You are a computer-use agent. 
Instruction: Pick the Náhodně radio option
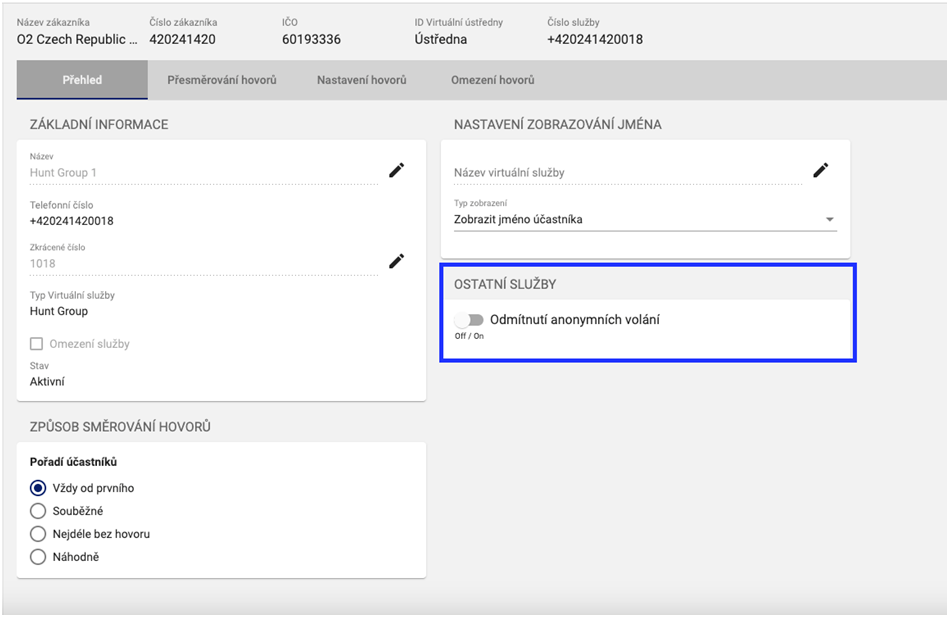pos(38,557)
